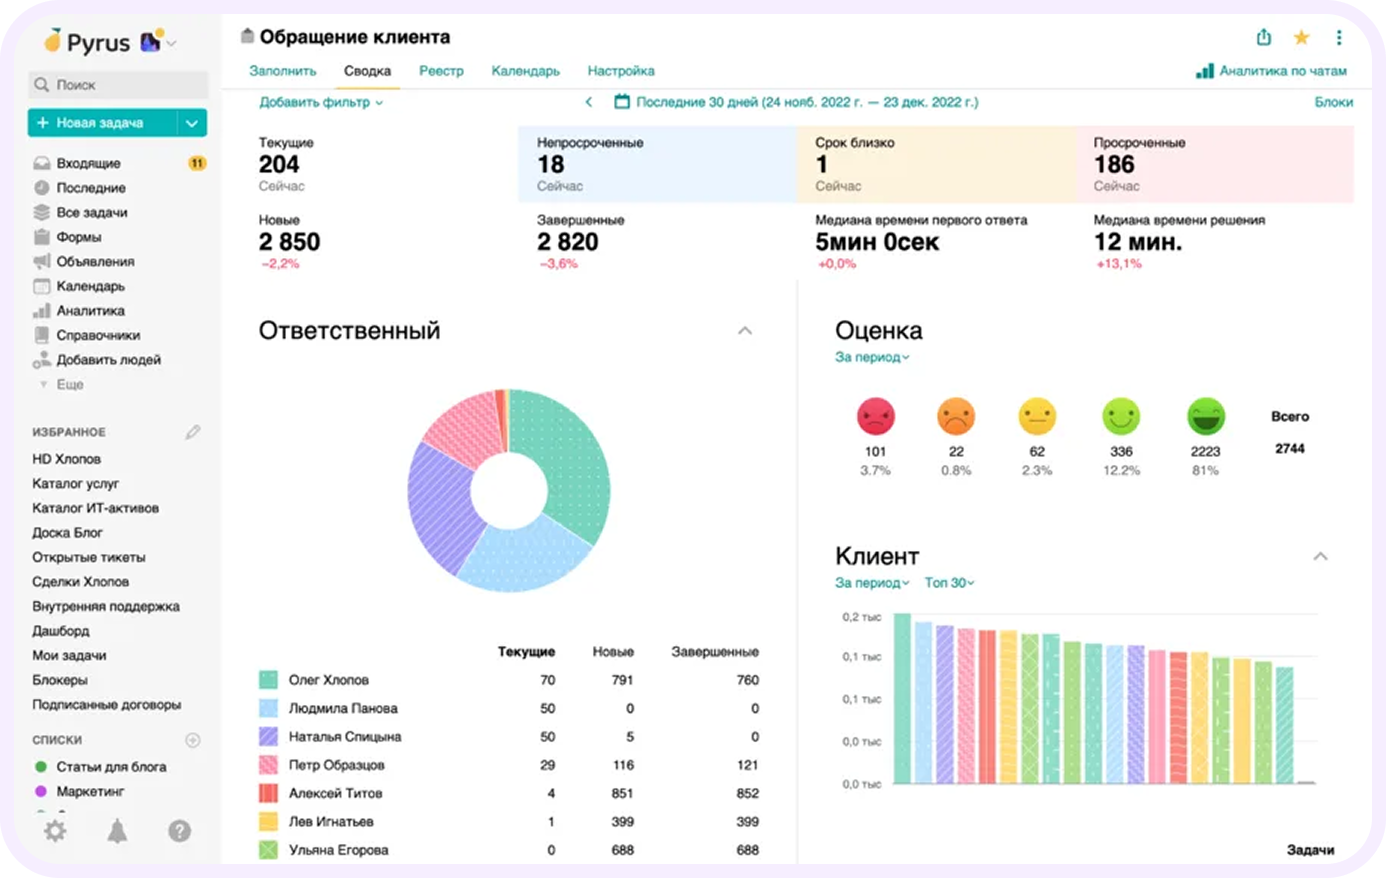The height and width of the screenshot is (878, 1386).
Task: Switch to the Реестр tab
Action: 441,71
